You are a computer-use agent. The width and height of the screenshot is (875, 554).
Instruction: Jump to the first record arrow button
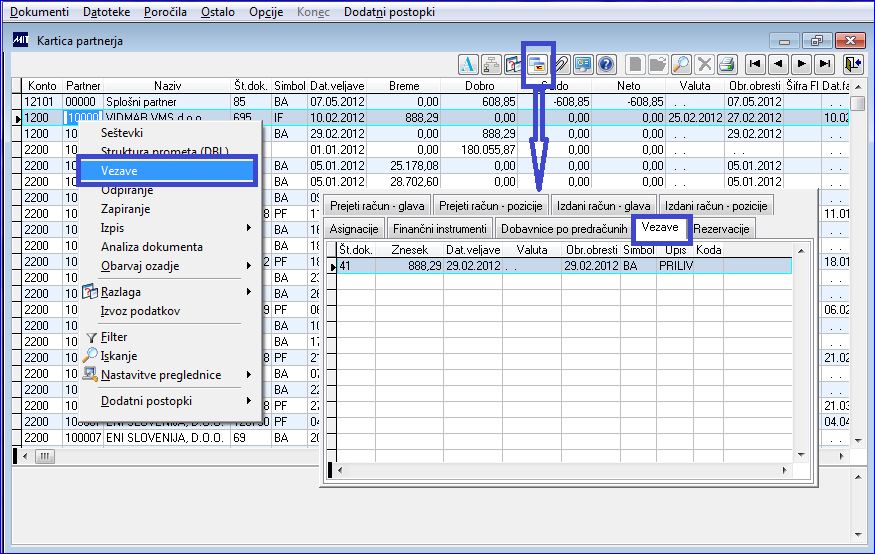coord(755,65)
